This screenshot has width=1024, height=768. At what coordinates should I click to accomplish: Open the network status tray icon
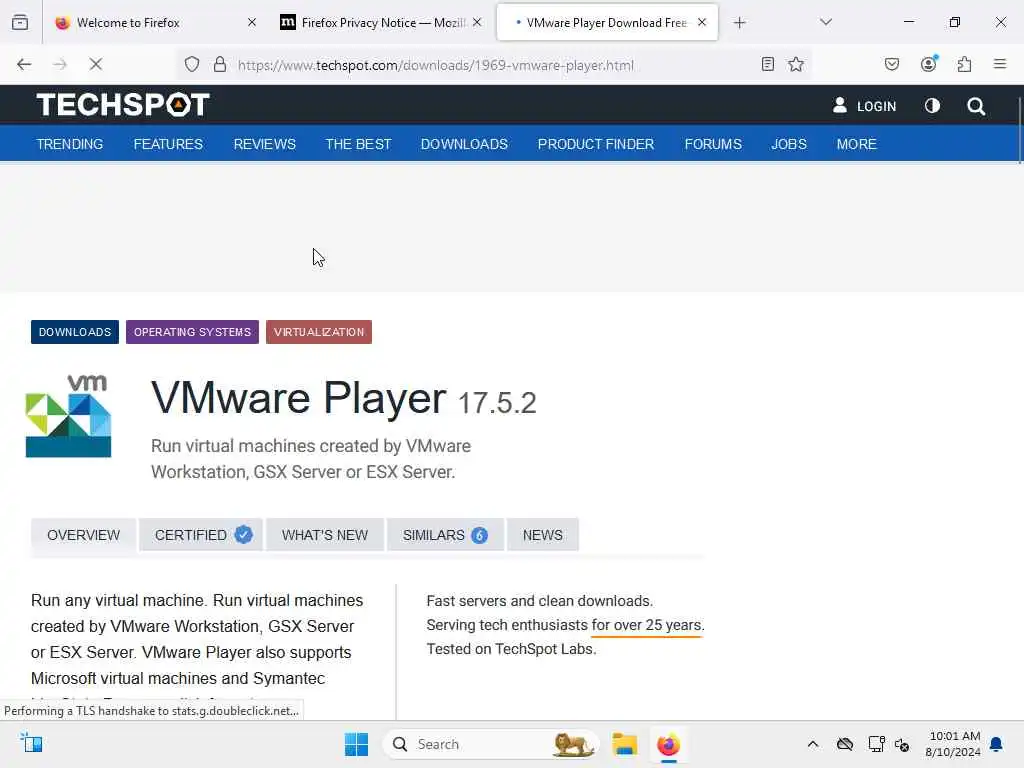point(876,744)
